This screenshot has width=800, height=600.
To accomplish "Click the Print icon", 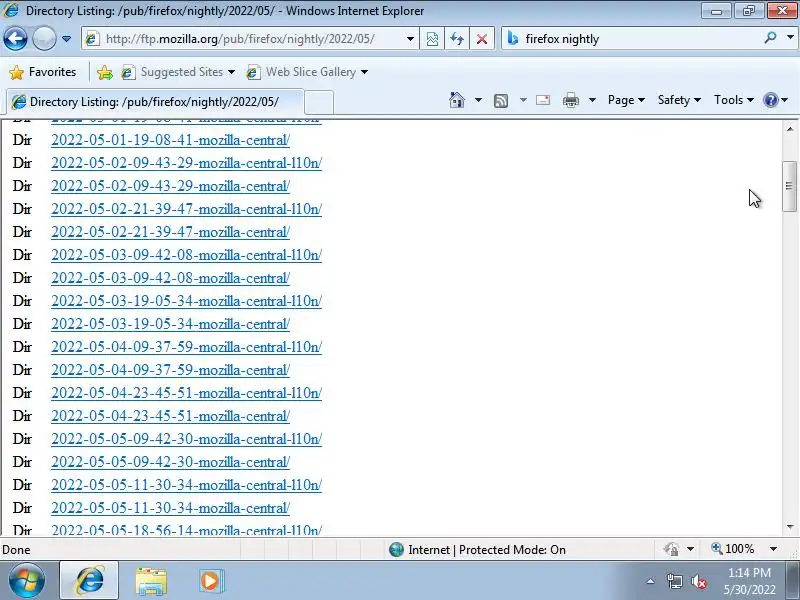I will [x=570, y=100].
